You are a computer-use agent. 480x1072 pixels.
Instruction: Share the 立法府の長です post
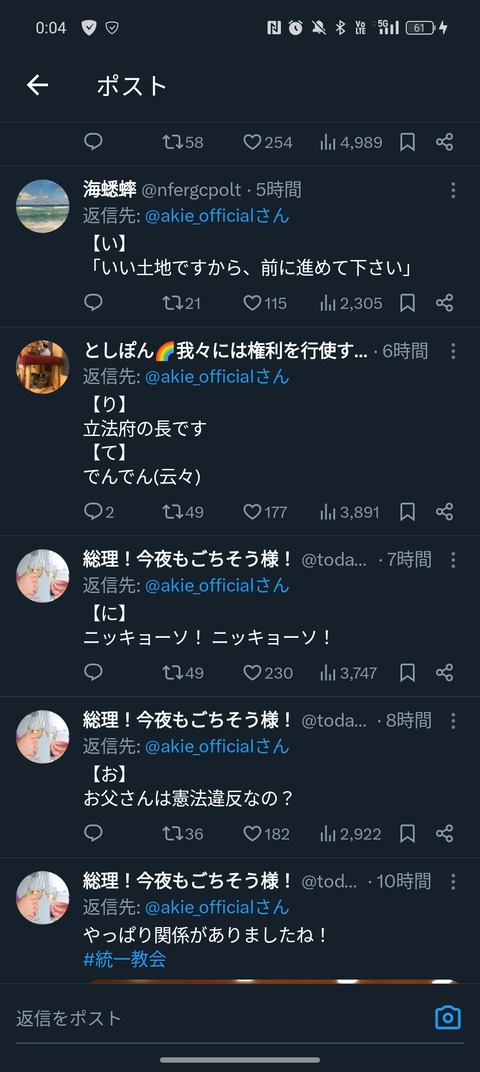coord(444,511)
